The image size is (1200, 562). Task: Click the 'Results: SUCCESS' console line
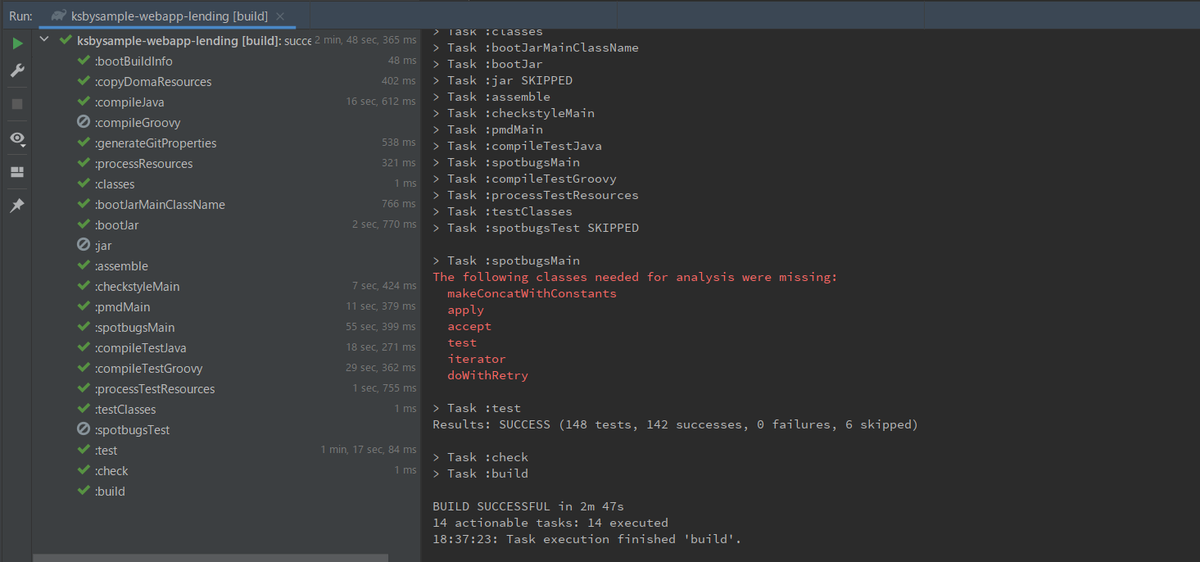pyautogui.click(x=675, y=424)
